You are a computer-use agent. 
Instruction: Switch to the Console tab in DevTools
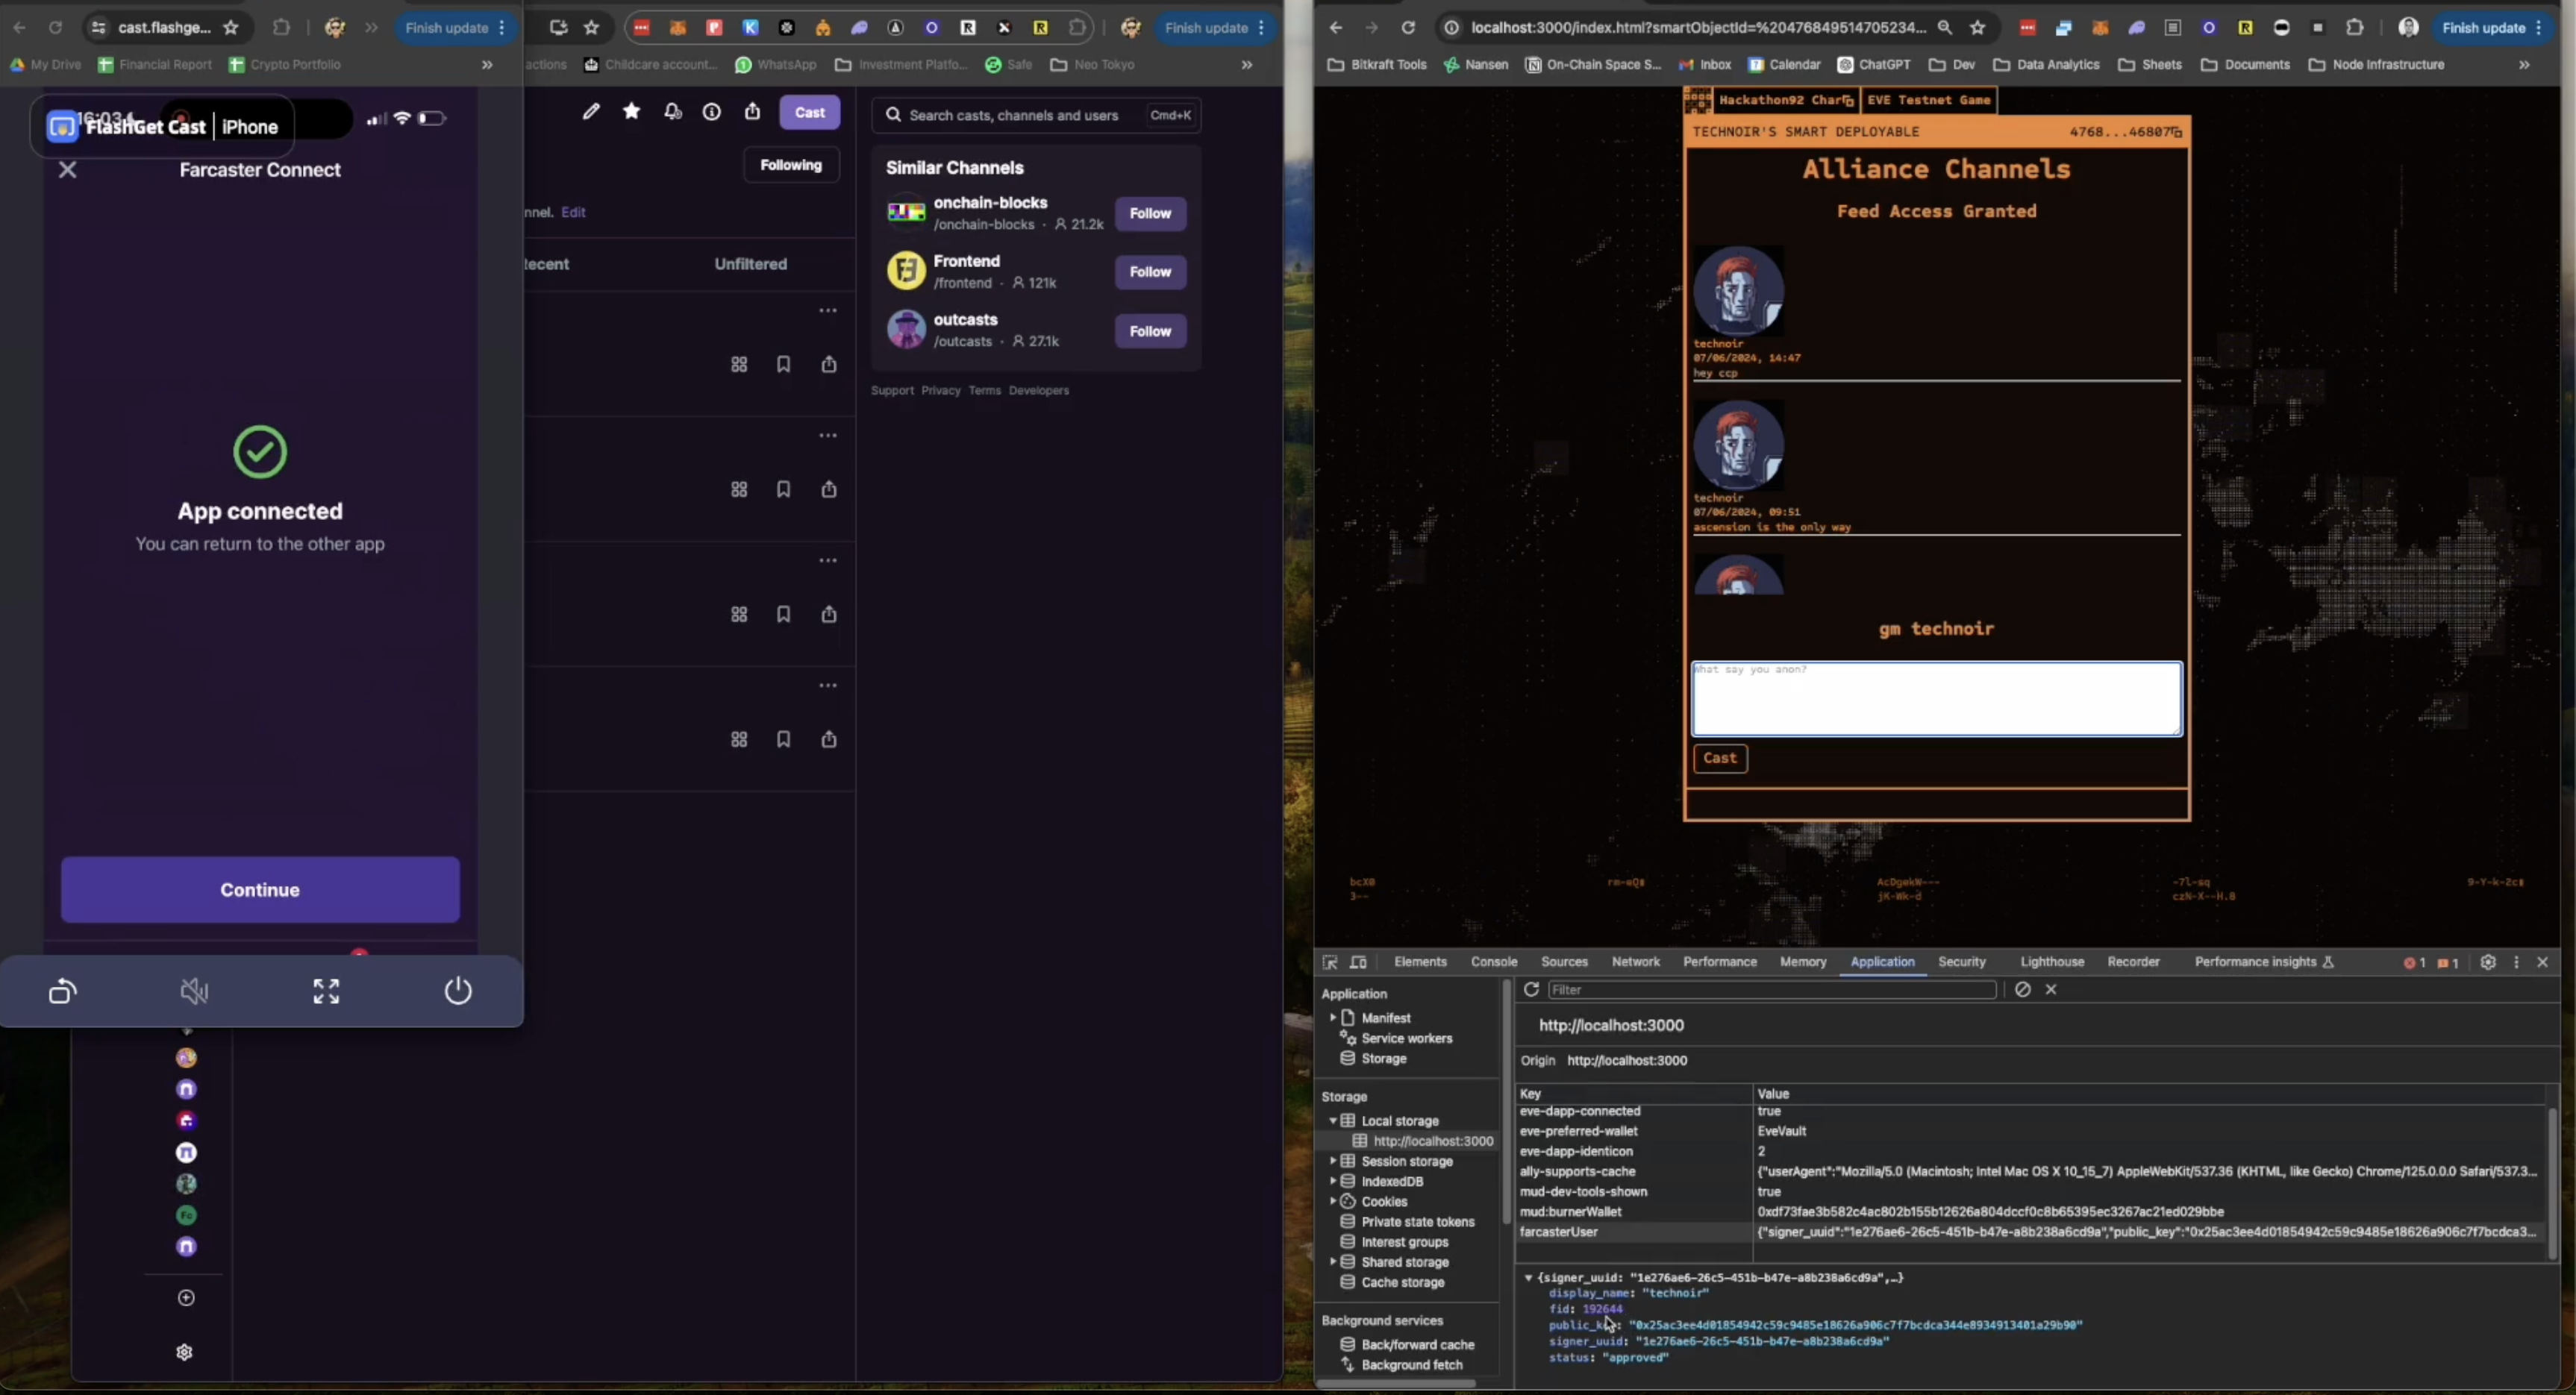pos(1494,962)
